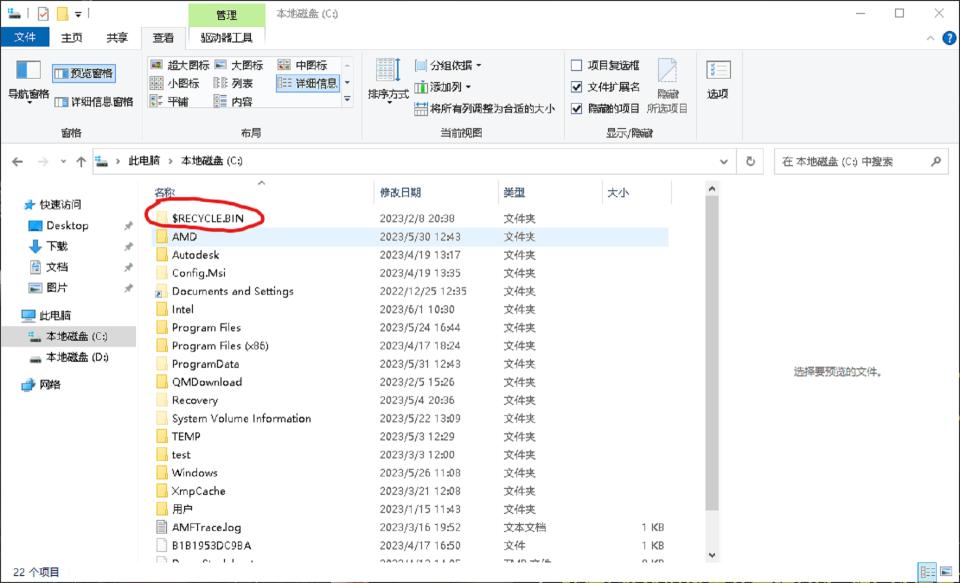This screenshot has width=960, height=583.
Task: Open folder view 选项 options
Action: pos(718,80)
